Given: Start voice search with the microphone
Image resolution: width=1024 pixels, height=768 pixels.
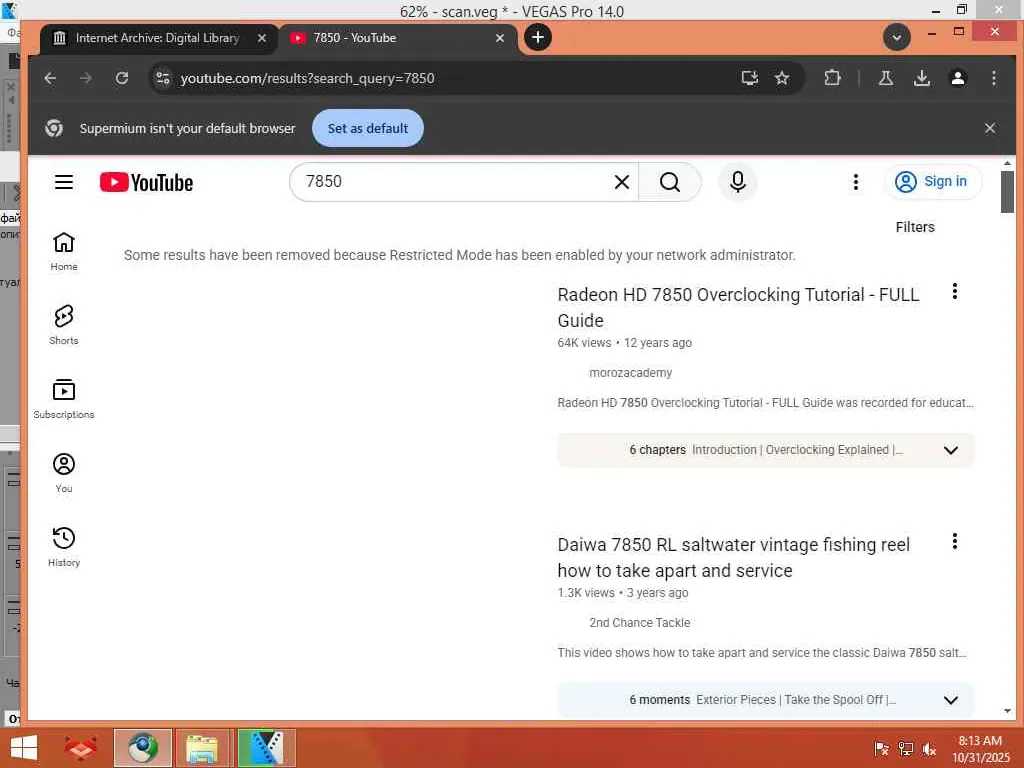Looking at the screenshot, I should click(x=737, y=182).
